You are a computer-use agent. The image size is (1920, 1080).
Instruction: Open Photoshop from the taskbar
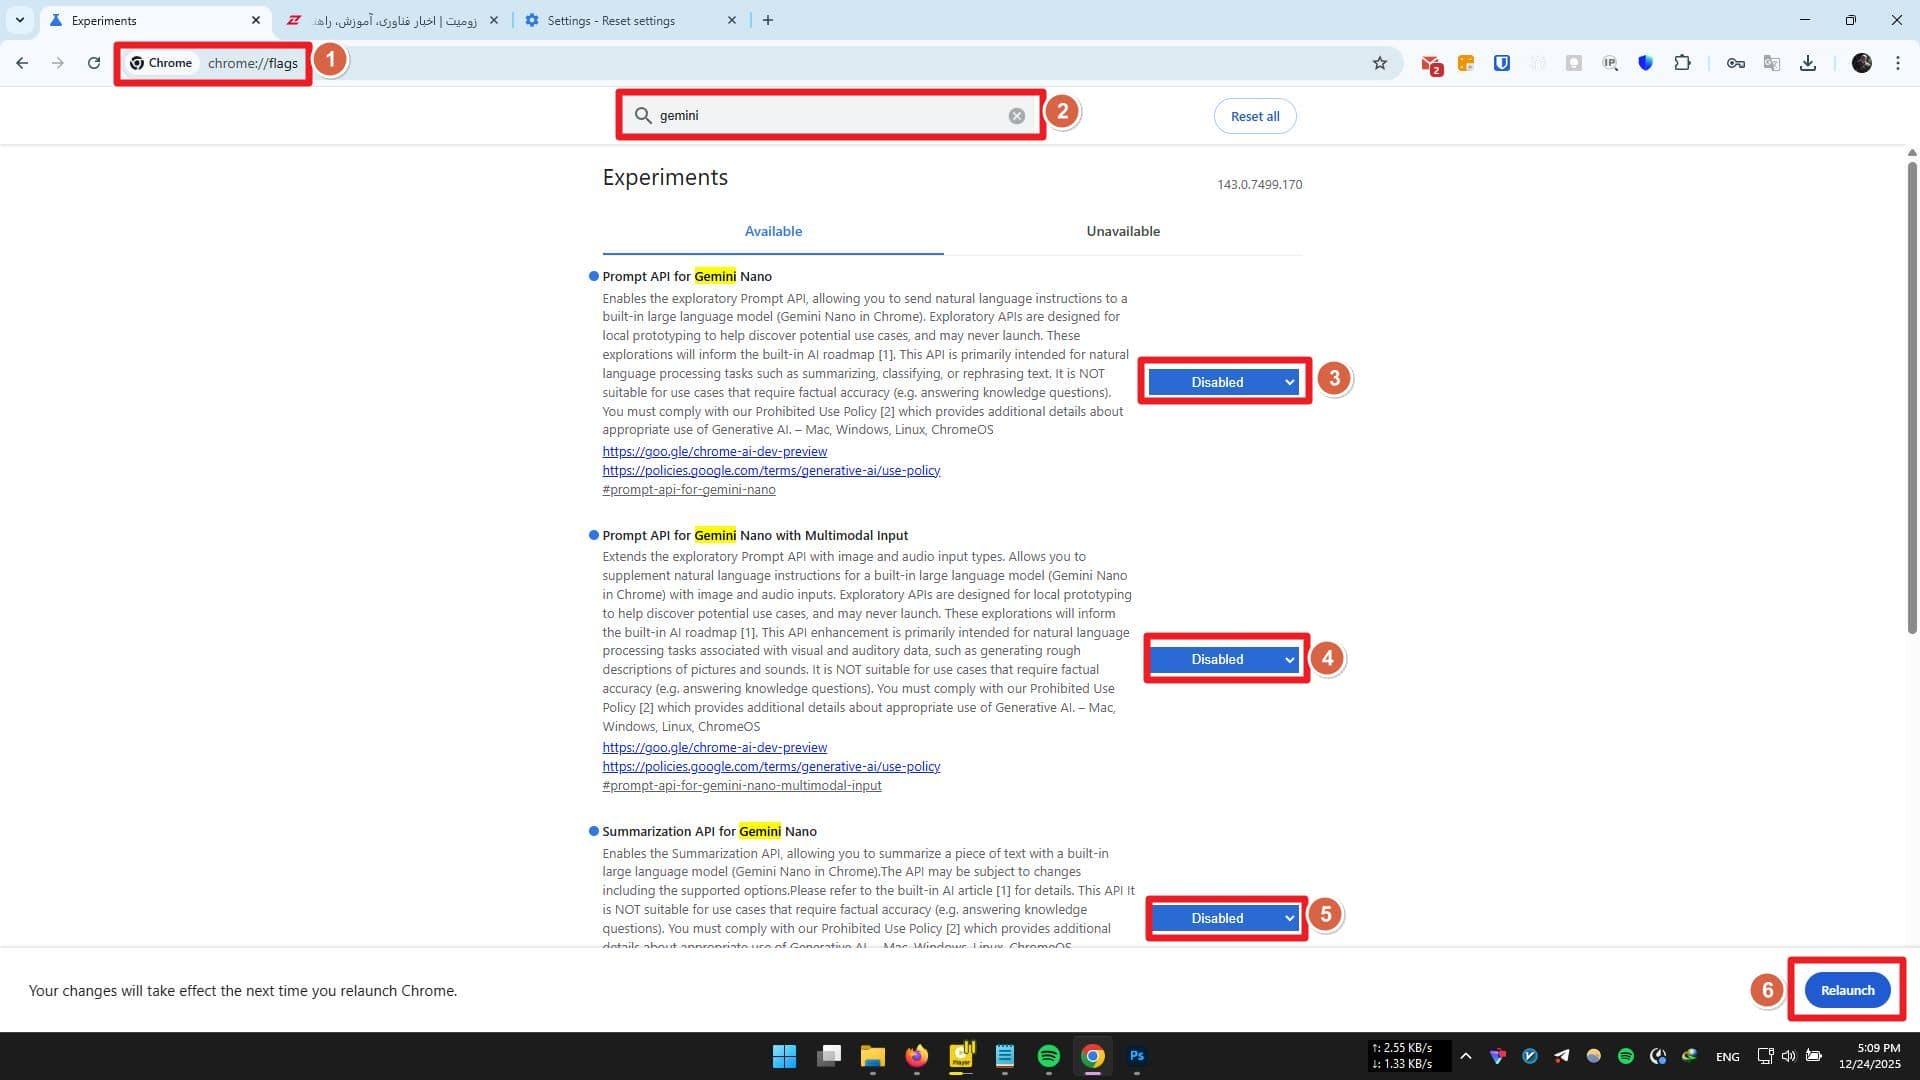point(1137,1056)
